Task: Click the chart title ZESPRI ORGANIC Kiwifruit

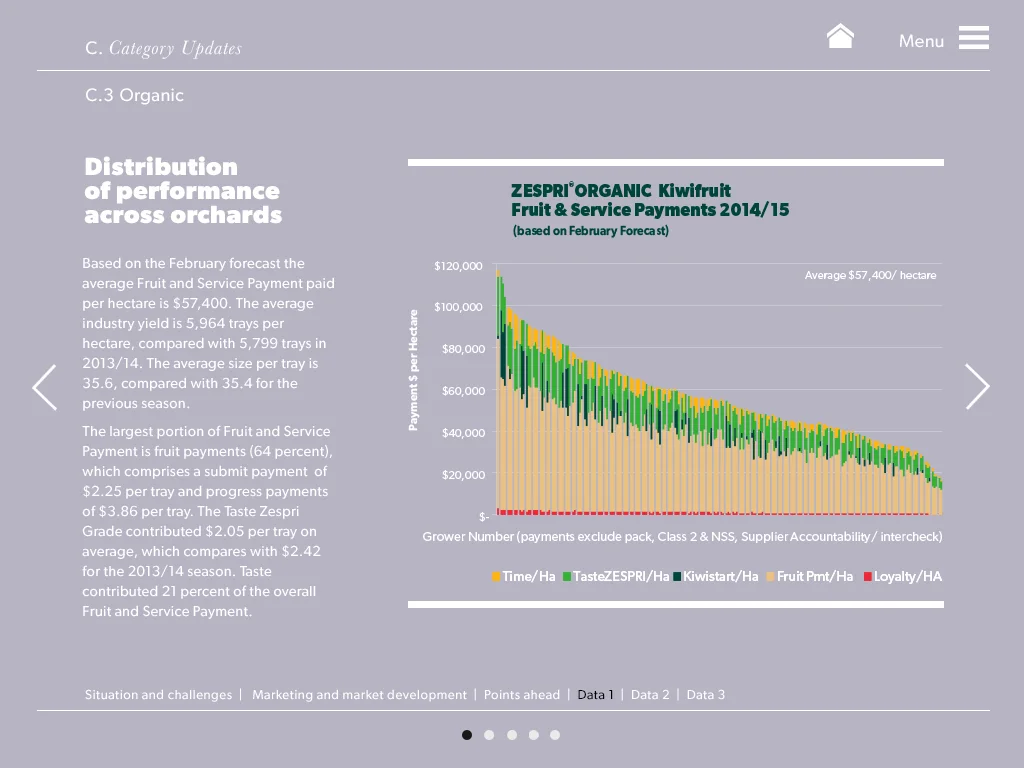Action: pyautogui.click(x=621, y=191)
